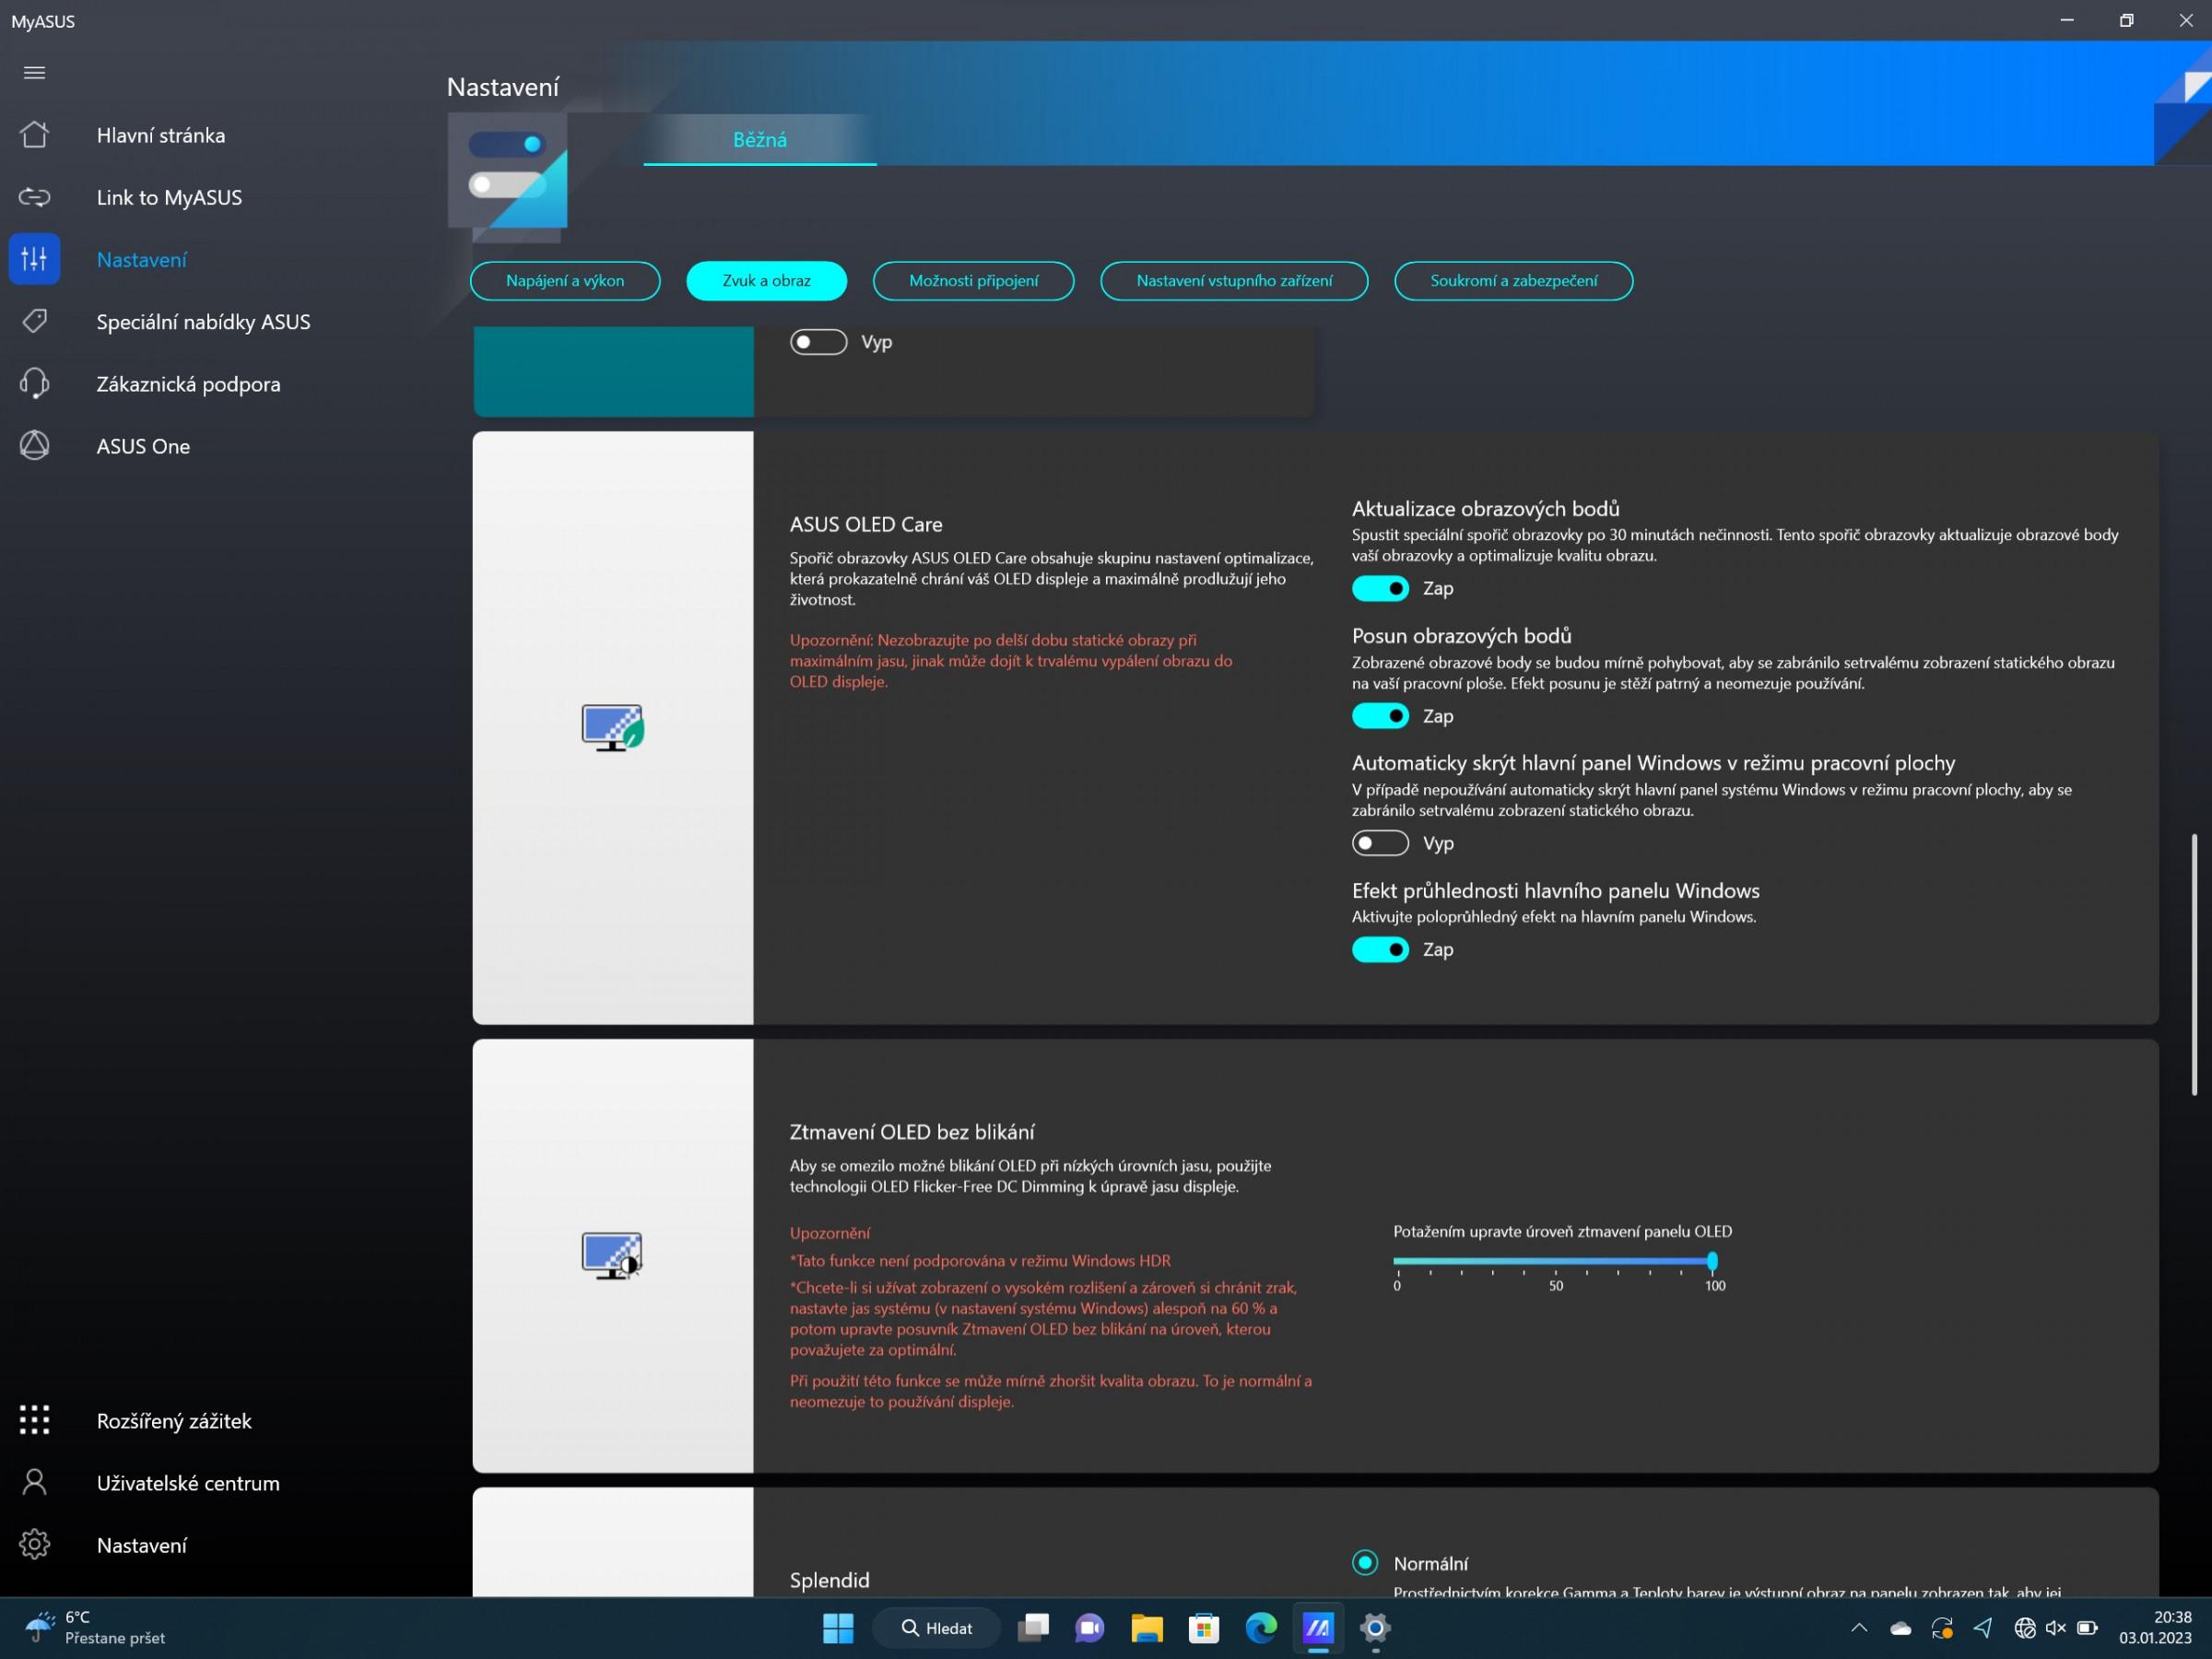Set OLED dimming slider to 0 mark

1397,1261
